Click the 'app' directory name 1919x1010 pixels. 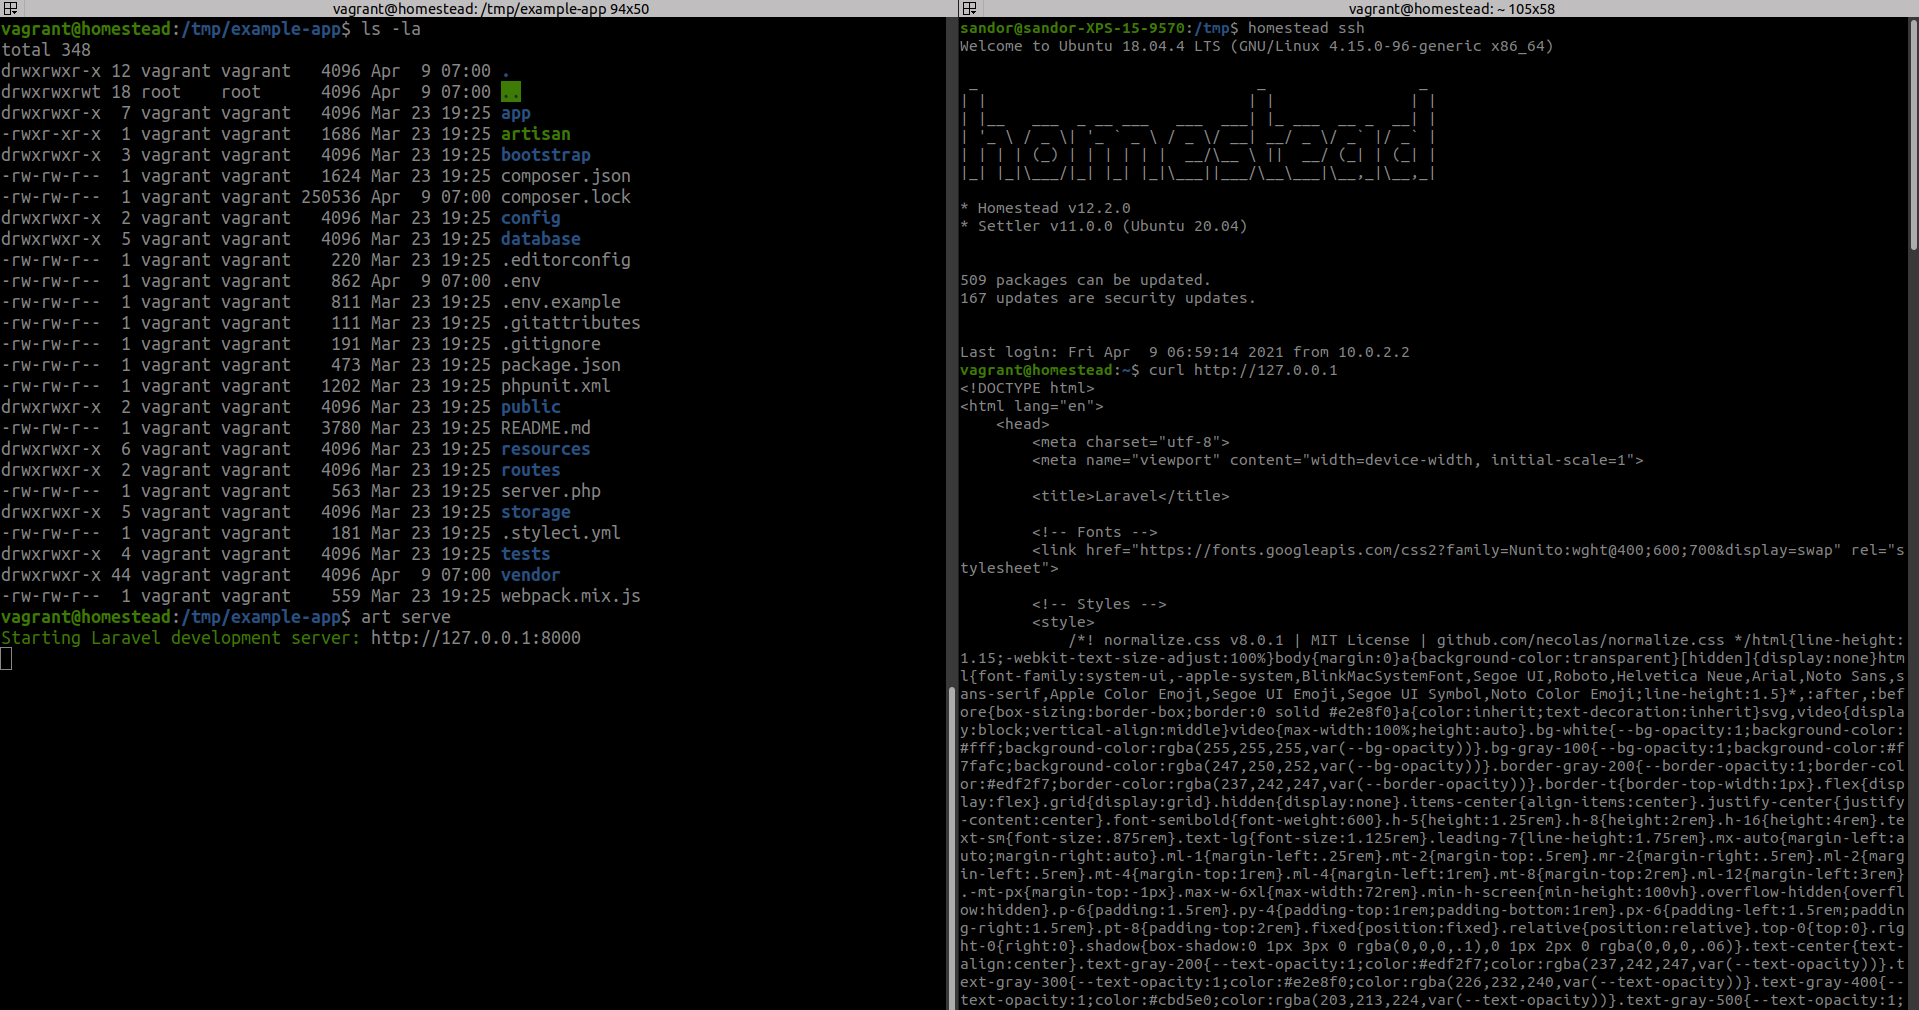(x=516, y=113)
